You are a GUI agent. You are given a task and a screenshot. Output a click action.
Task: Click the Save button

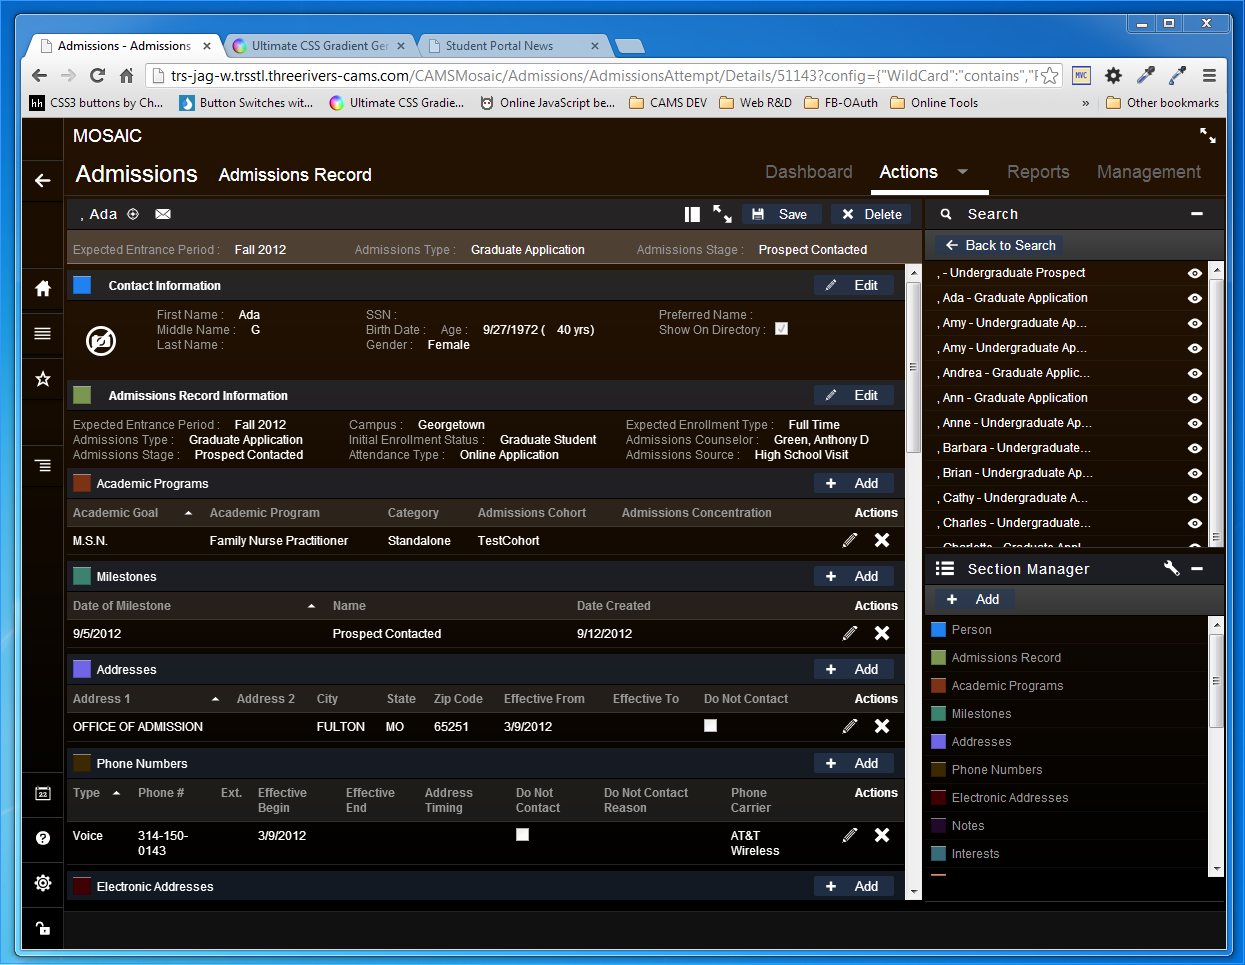[782, 214]
